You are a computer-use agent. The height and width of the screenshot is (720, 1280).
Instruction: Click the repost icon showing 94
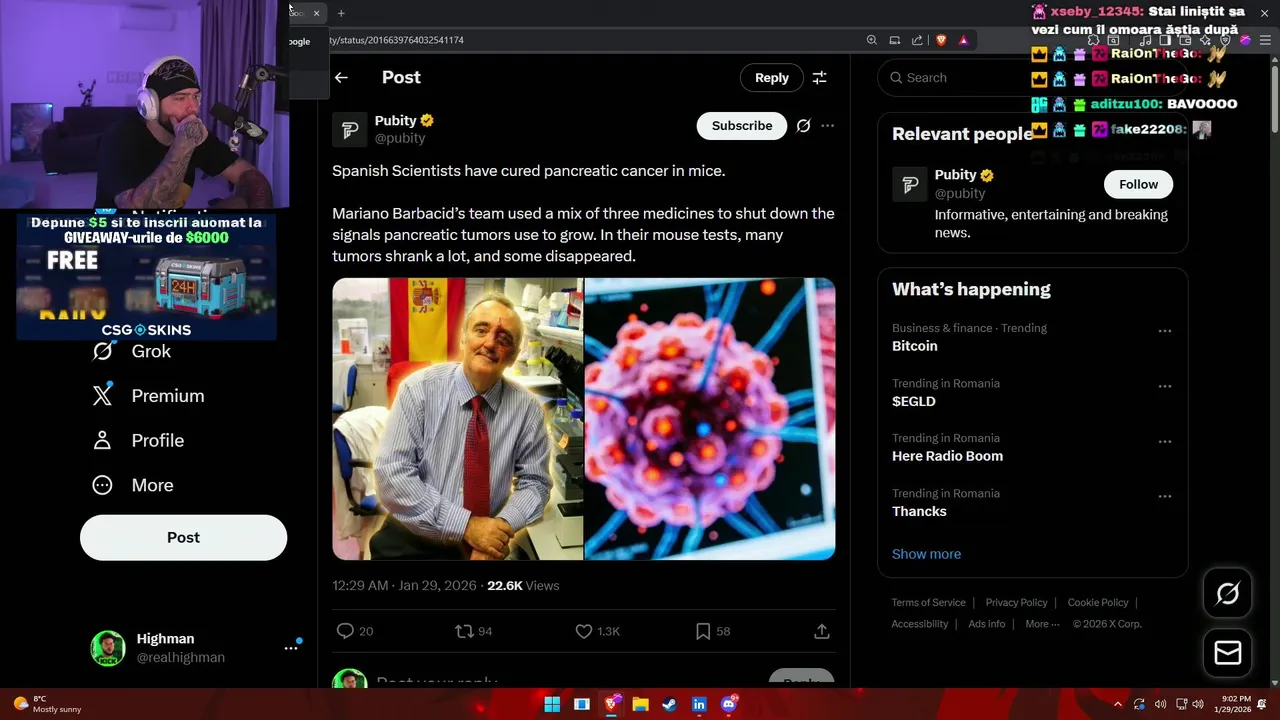click(464, 631)
